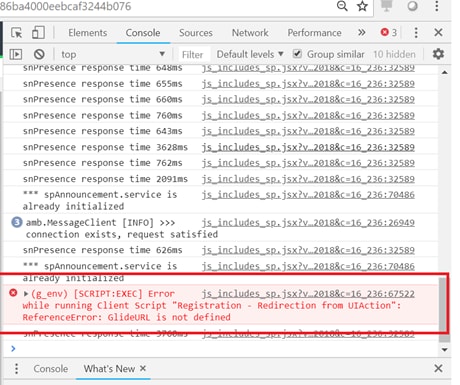Image resolution: width=460 pixels, height=385 pixels.
Task: Close the What's New tab
Action: click(143, 368)
